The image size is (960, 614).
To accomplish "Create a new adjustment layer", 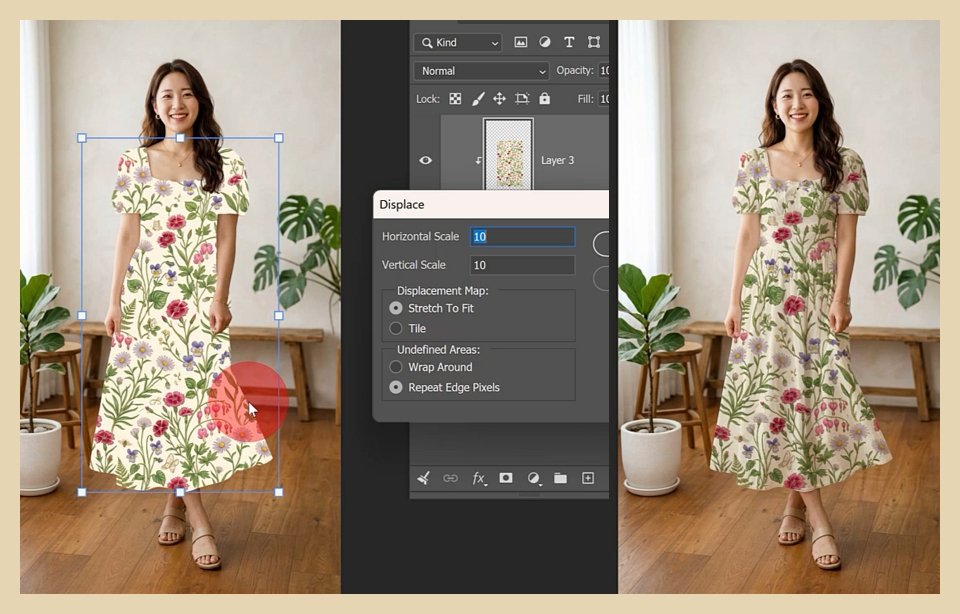I will 533,478.
